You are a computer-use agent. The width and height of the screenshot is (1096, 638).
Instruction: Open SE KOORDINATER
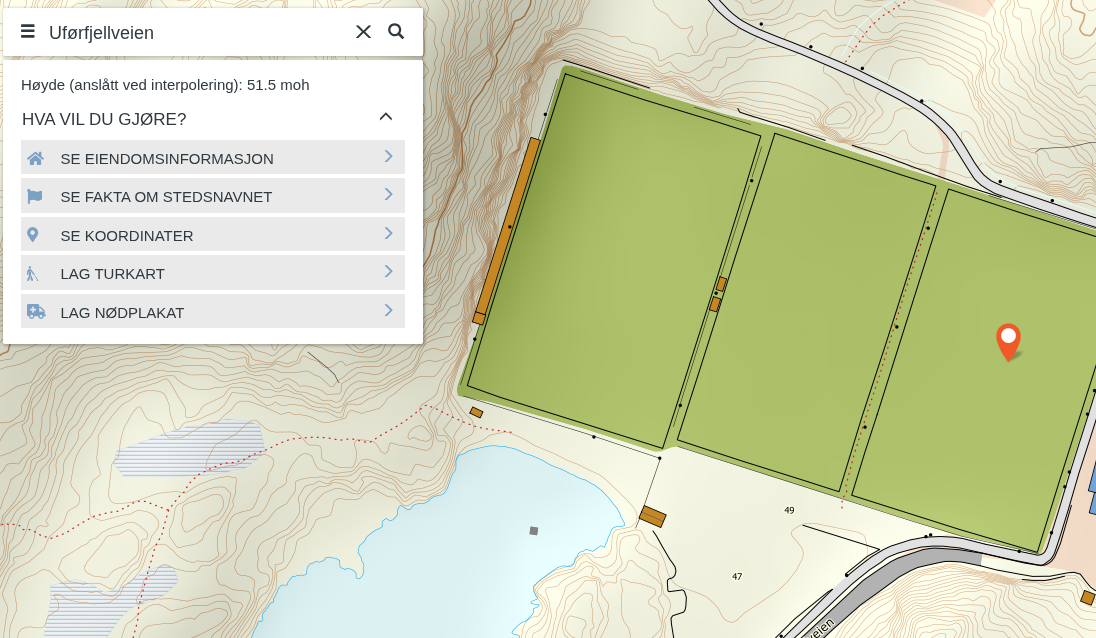(x=212, y=234)
